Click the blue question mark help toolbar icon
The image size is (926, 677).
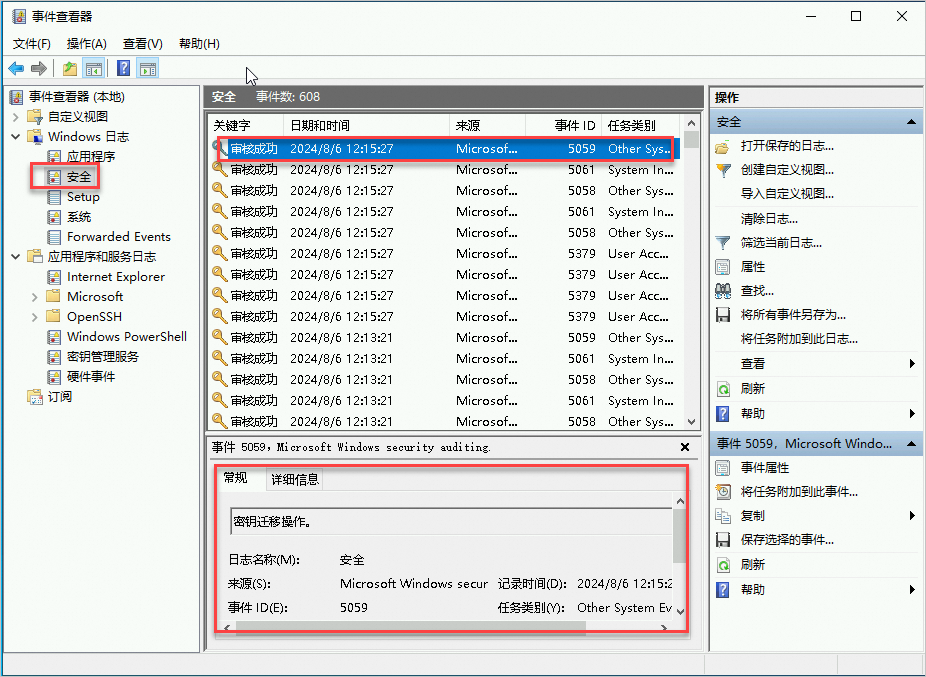pos(122,68)
